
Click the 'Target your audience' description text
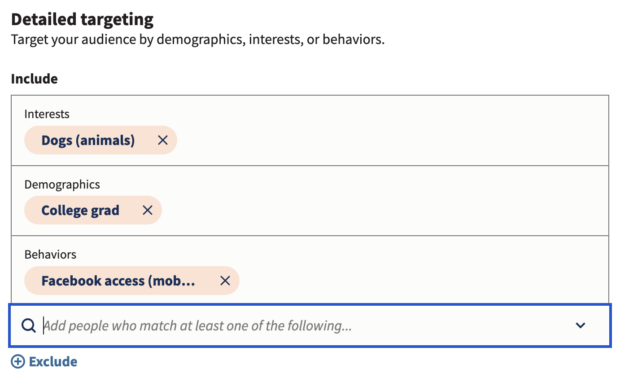(x=198, y=40)
